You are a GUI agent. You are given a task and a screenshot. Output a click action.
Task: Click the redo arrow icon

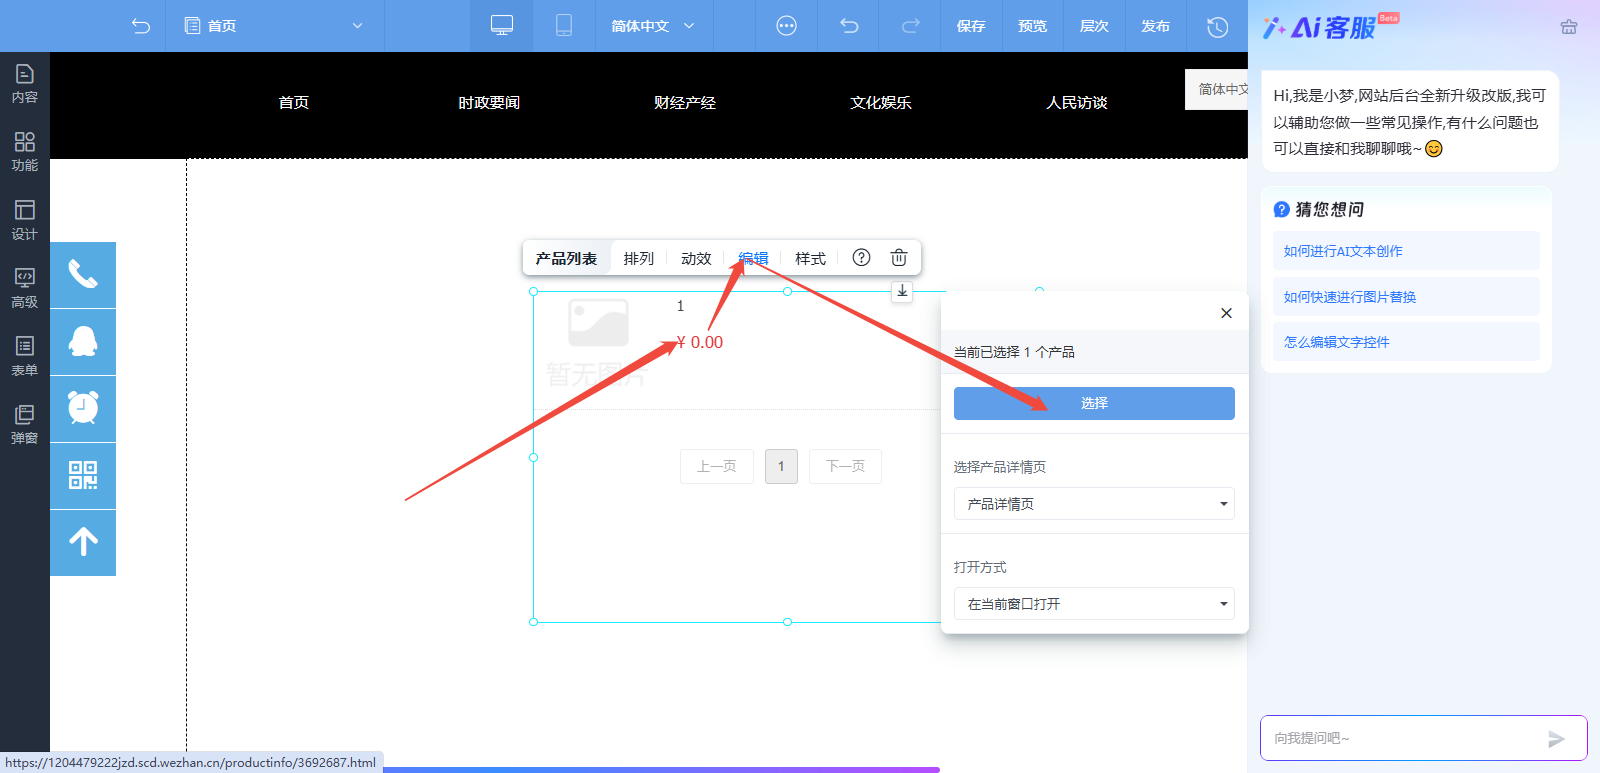coord(910,26)
